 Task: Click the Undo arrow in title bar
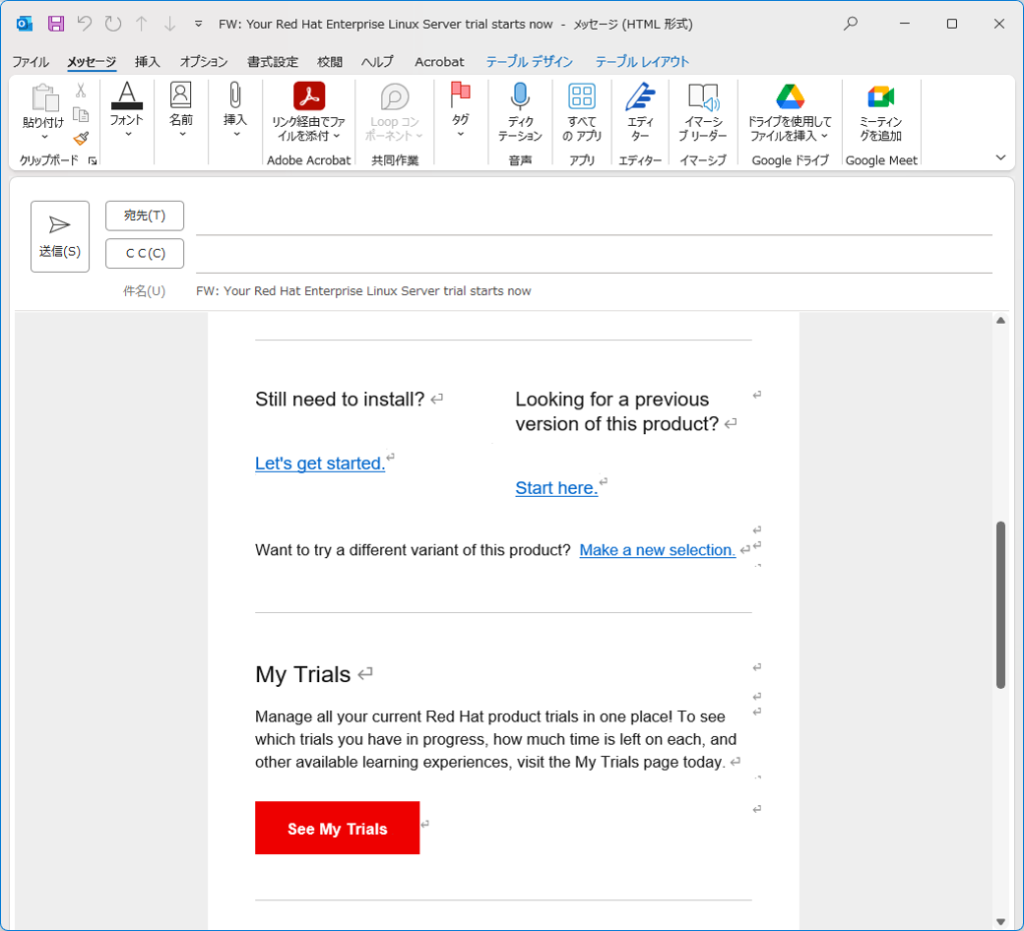pos(85,23)
